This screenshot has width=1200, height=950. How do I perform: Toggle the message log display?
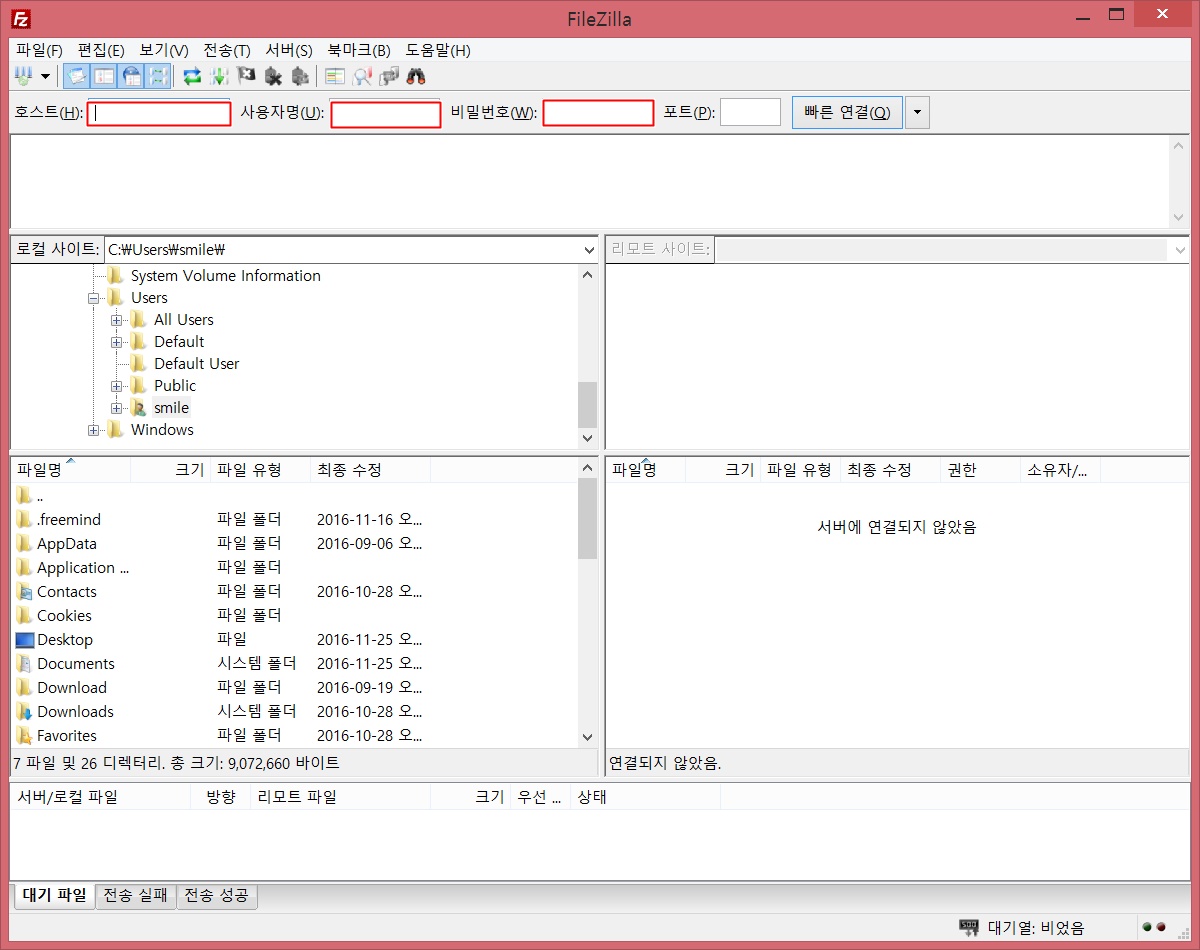pyautogui.click(x=76, y=76)
